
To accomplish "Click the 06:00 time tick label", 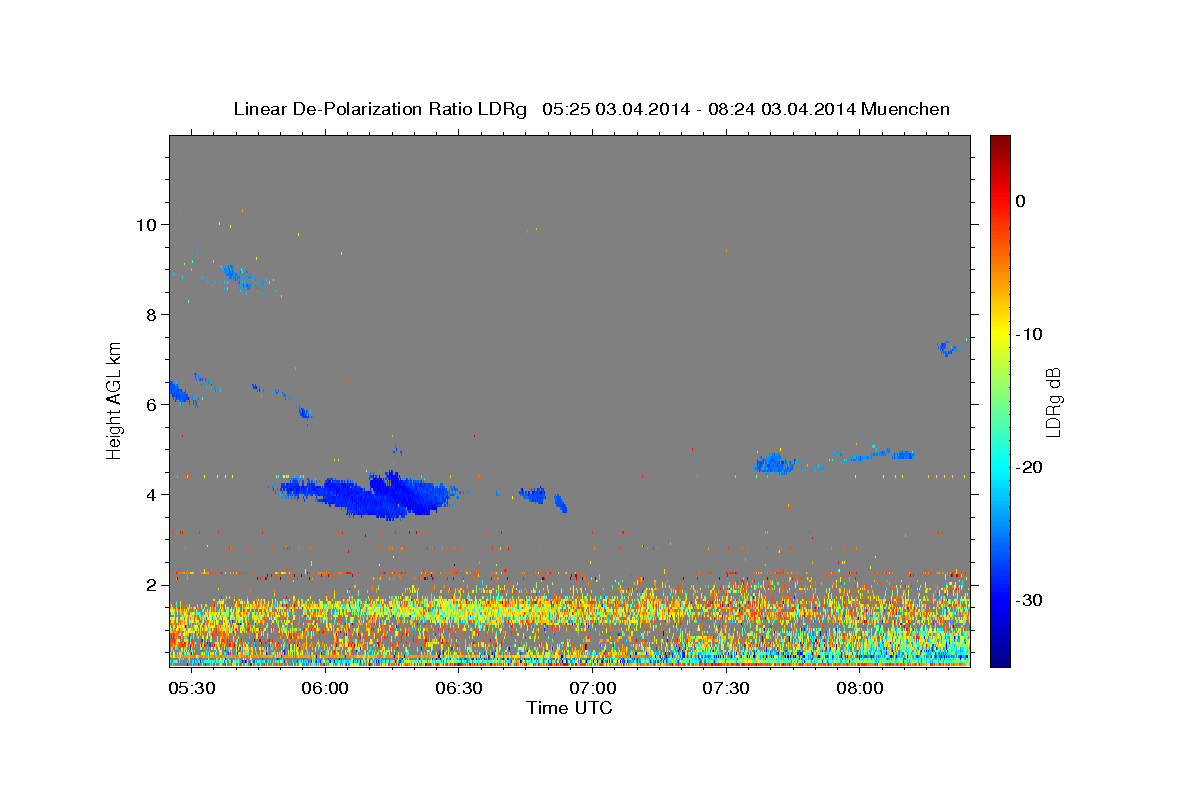I will (x=325, y=689).
